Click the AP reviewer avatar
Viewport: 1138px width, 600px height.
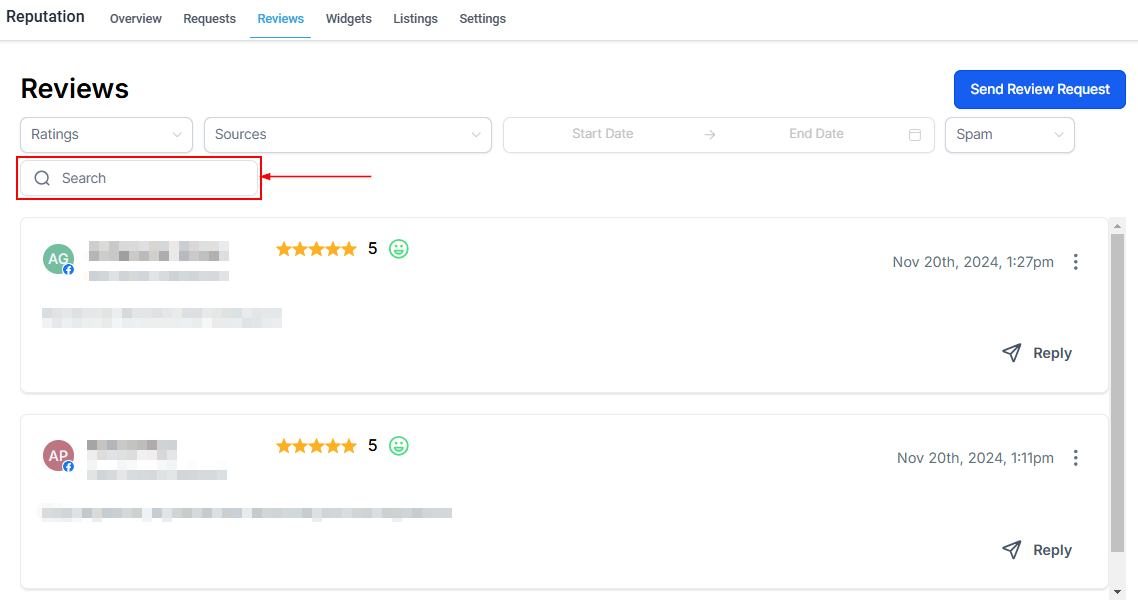[x=58, y=456]
